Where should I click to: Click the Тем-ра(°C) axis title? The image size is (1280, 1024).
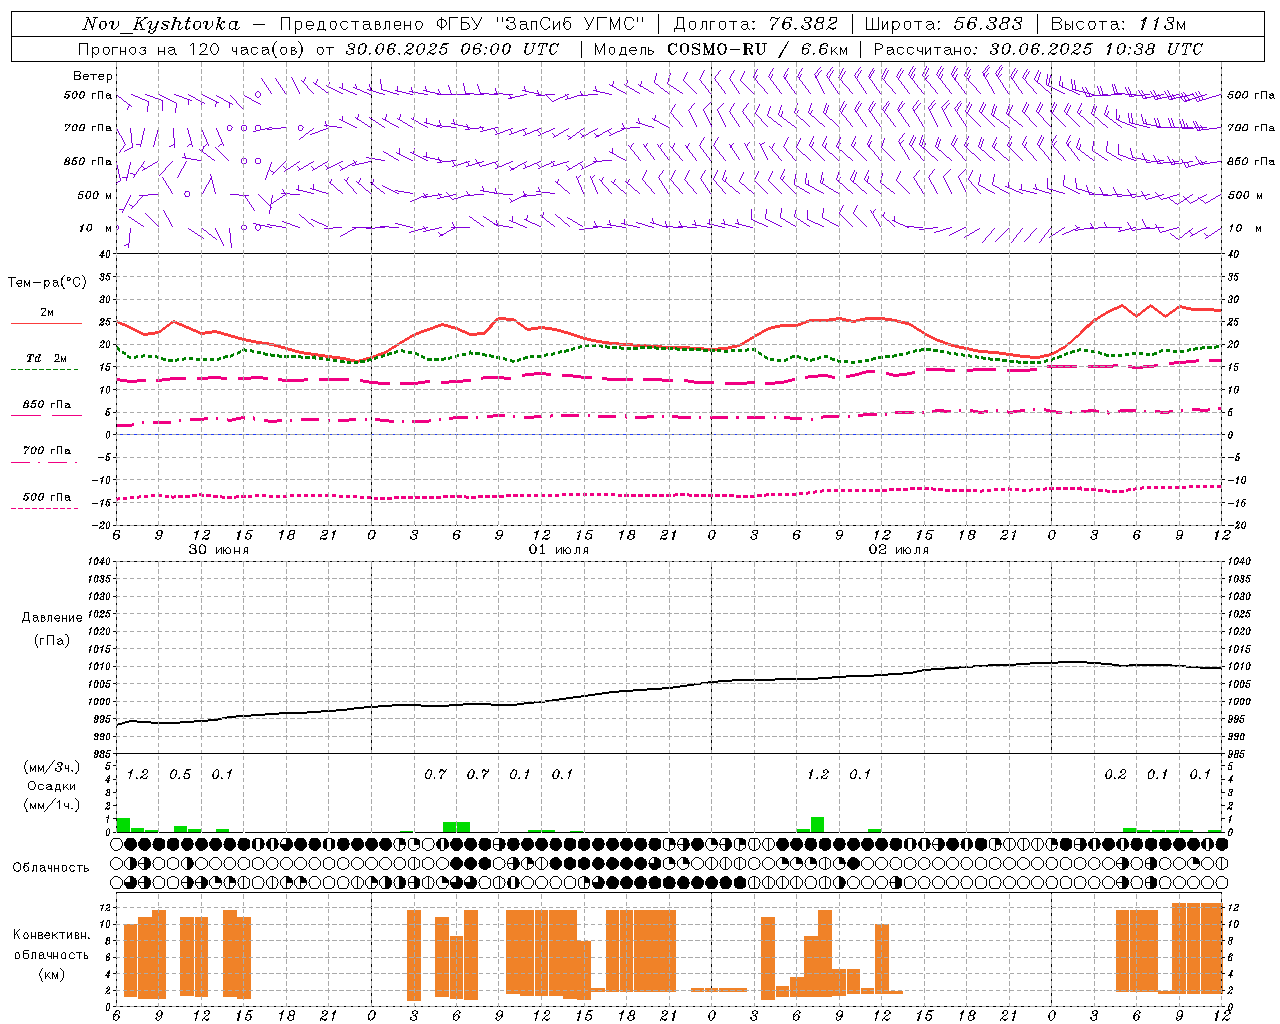pos(47,283)
